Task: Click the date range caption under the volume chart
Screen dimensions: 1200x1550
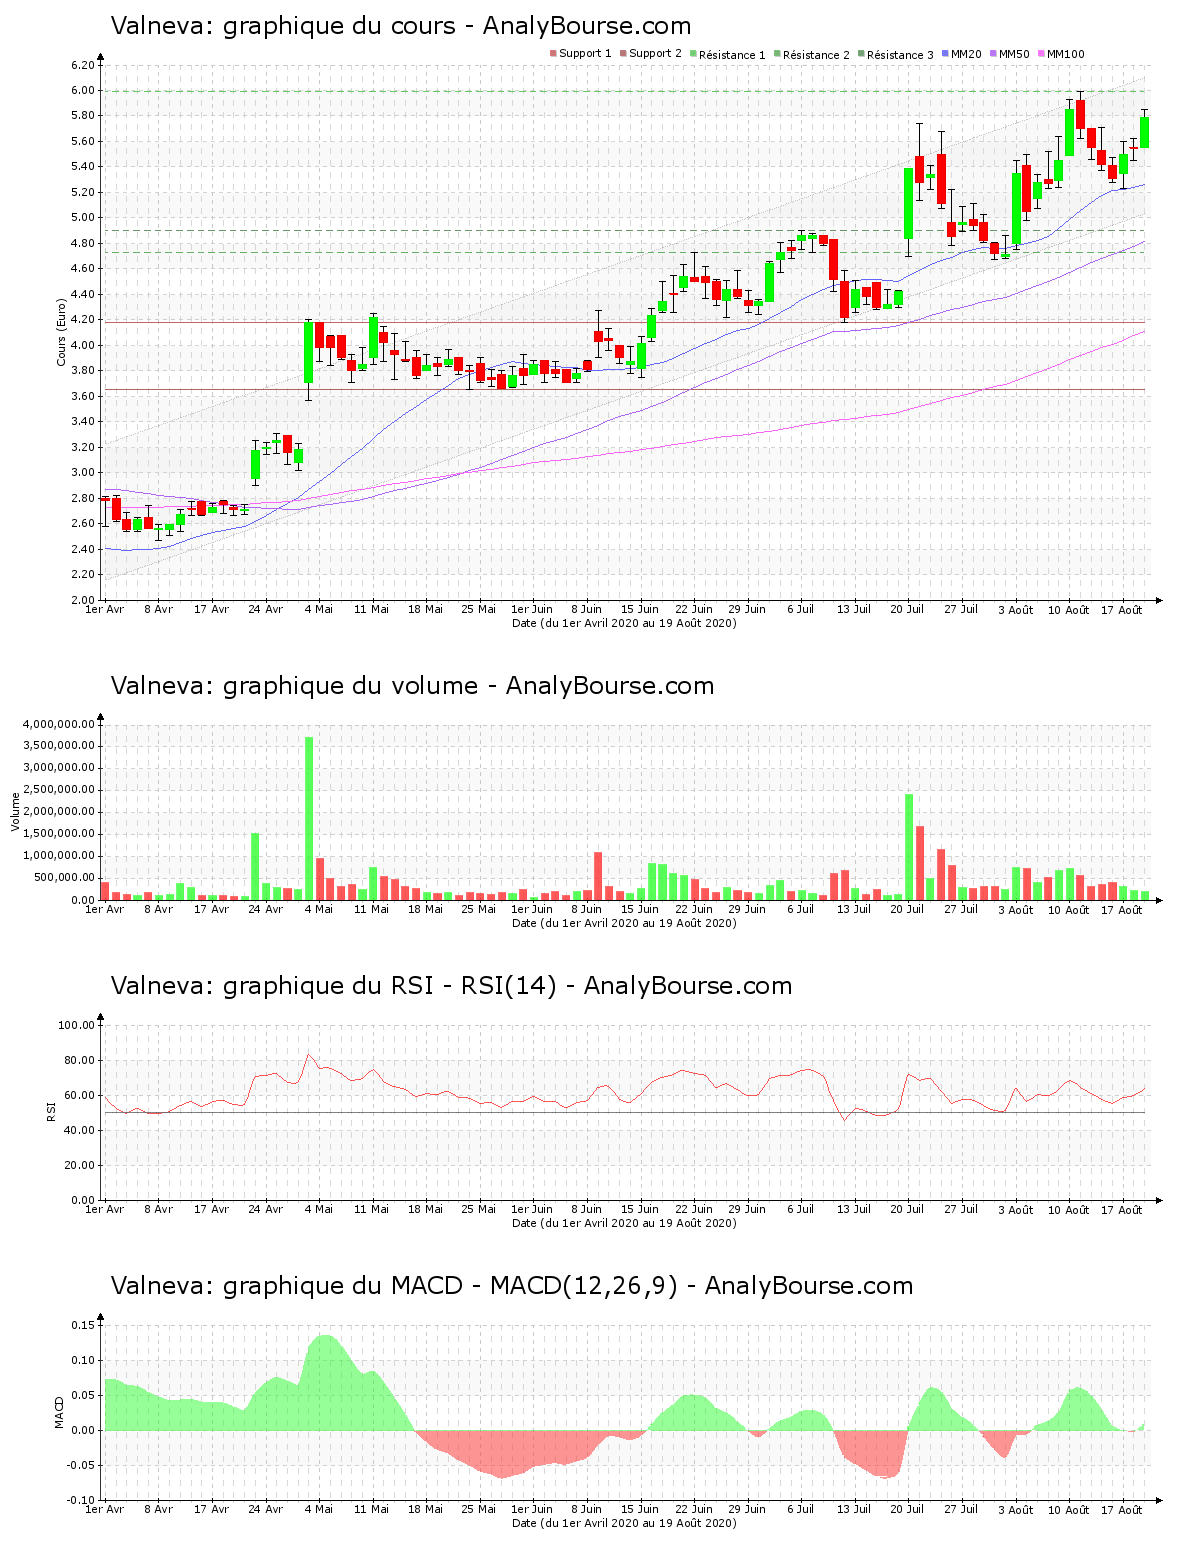Action: [624, 923]
